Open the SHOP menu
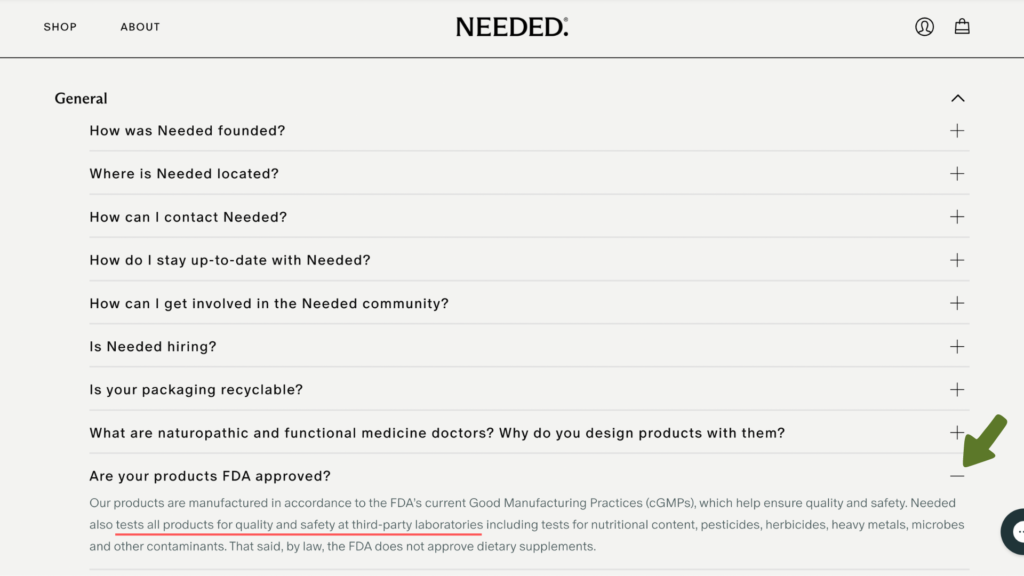Image resolution: width=1024 pixels, height=576 pixels. [x=60, y=27]
